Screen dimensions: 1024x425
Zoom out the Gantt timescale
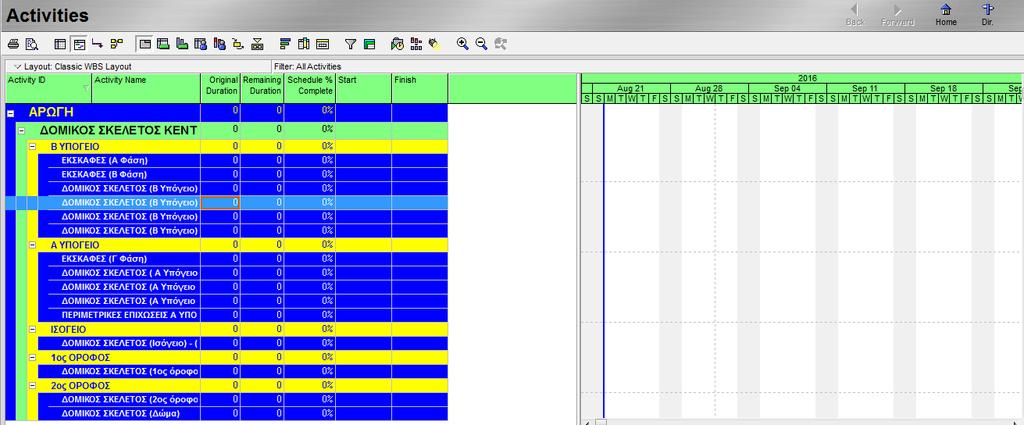[x=481, y=44]
